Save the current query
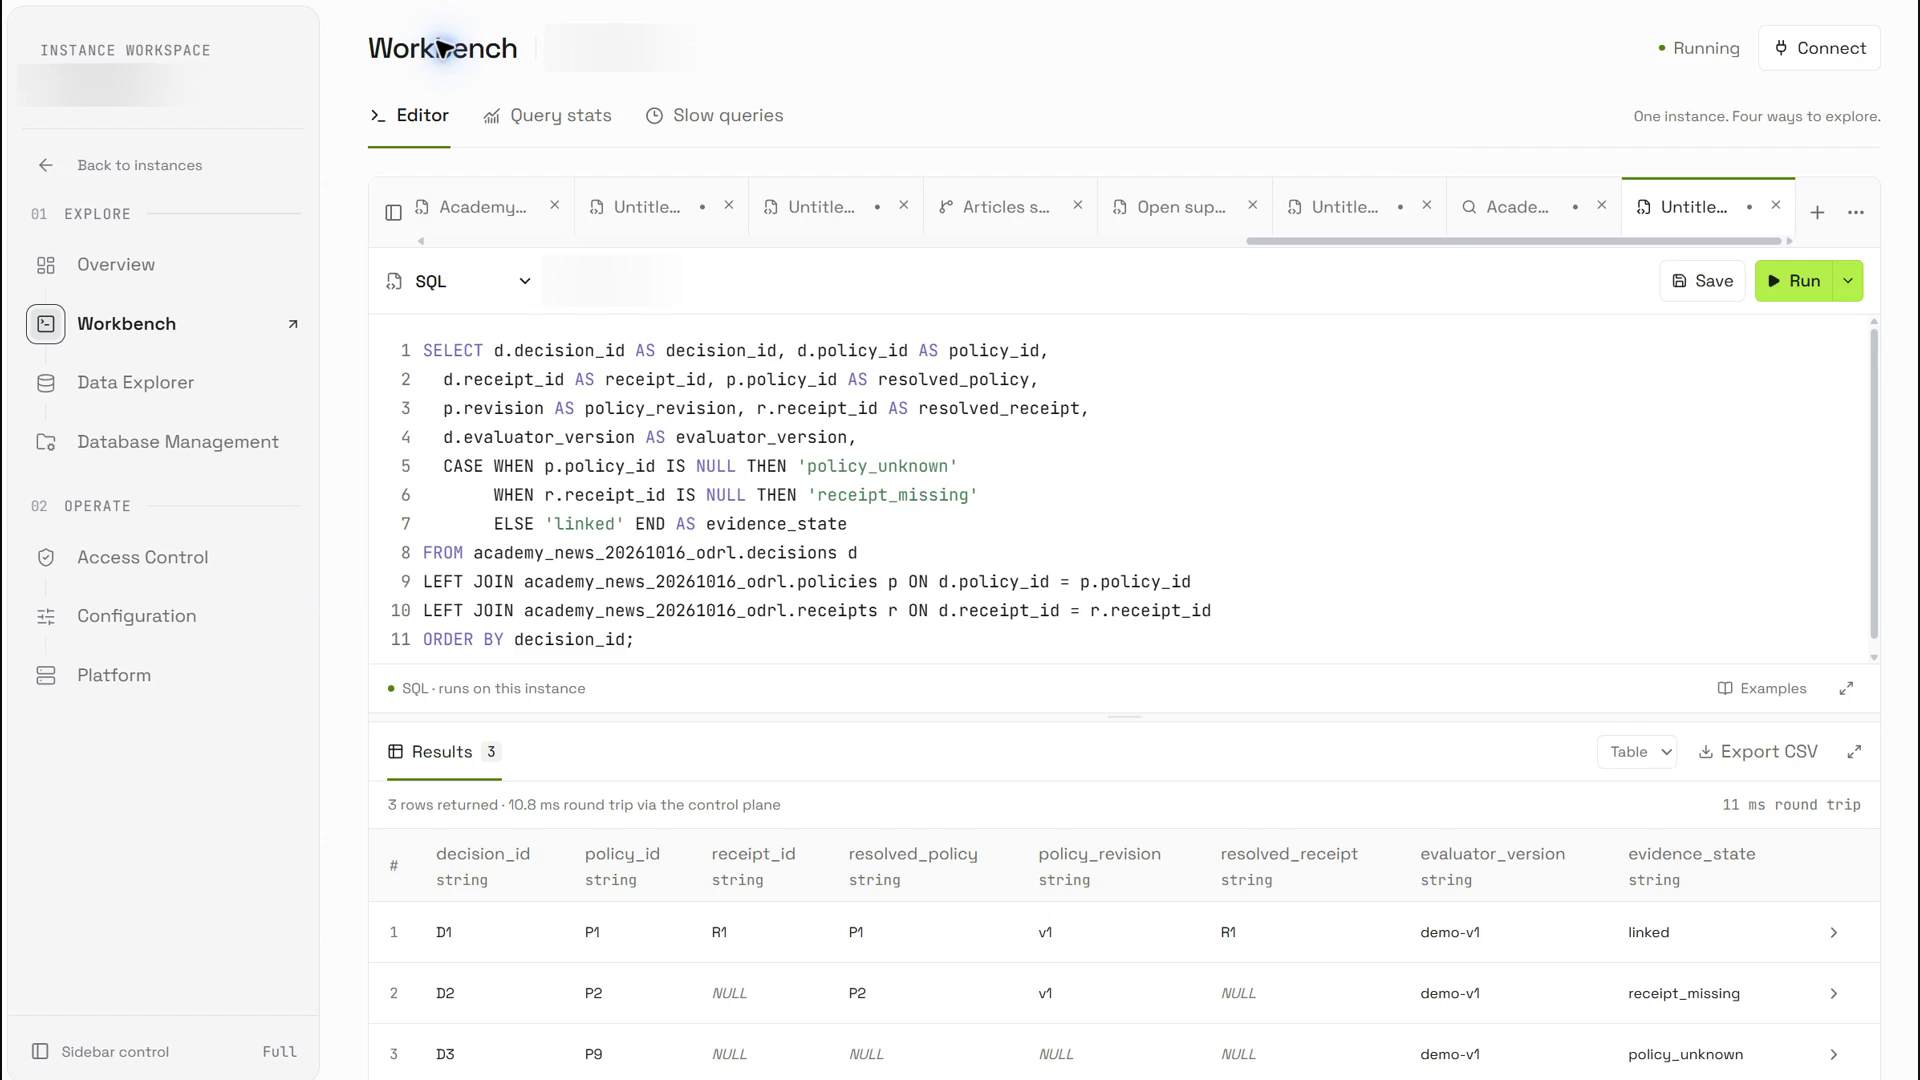The width and height of the screenshot is (1920, 1080). tap(1702, 281)
